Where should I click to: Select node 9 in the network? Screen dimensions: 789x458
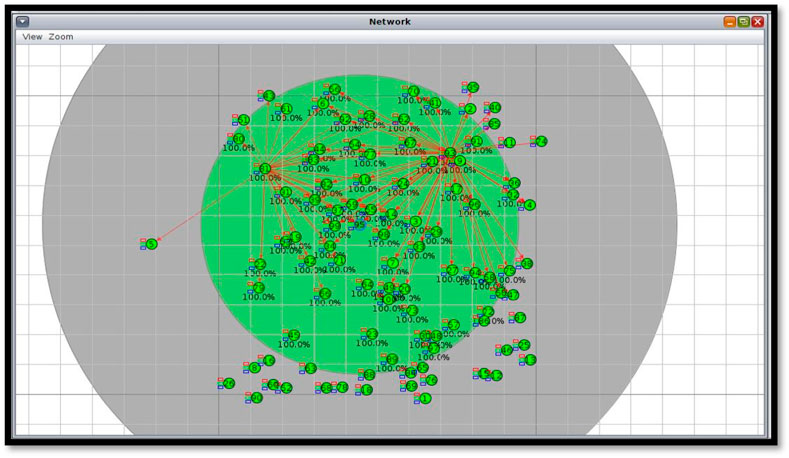(460, 161)
